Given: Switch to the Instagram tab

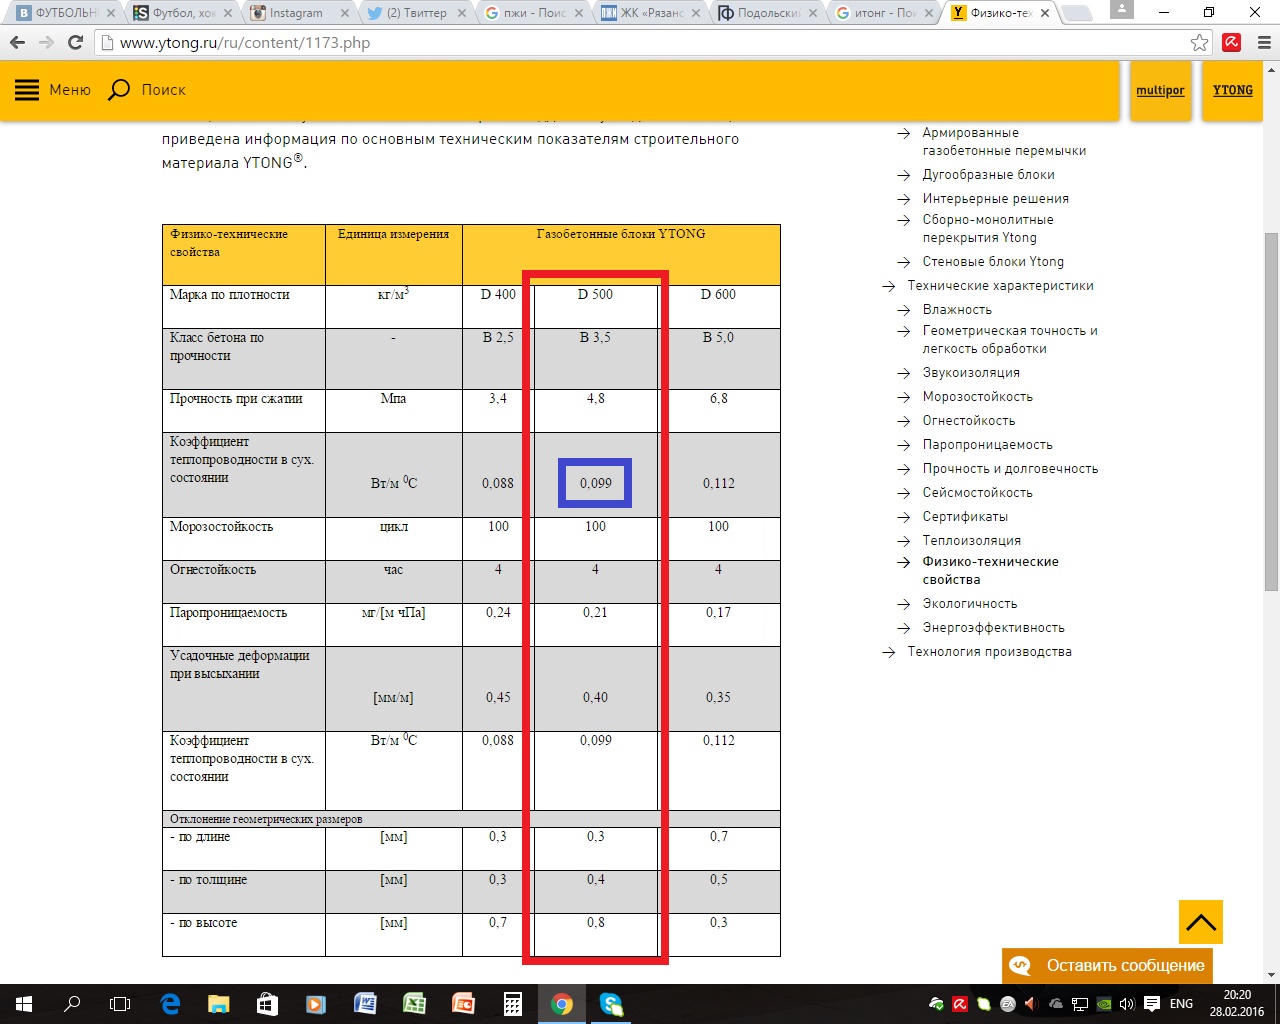Looking at the screenshot, I should [296, 13].
